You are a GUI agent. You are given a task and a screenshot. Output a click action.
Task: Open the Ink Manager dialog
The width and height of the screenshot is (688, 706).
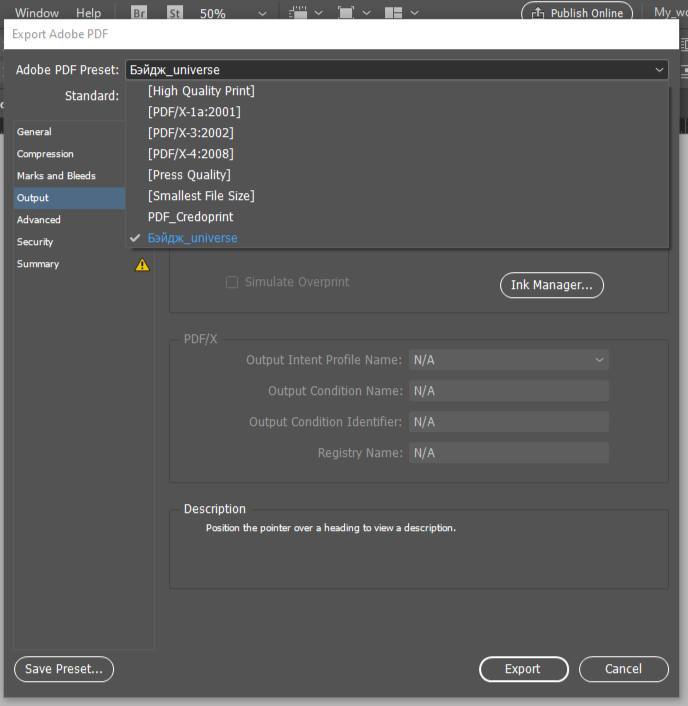click(551, 285)
